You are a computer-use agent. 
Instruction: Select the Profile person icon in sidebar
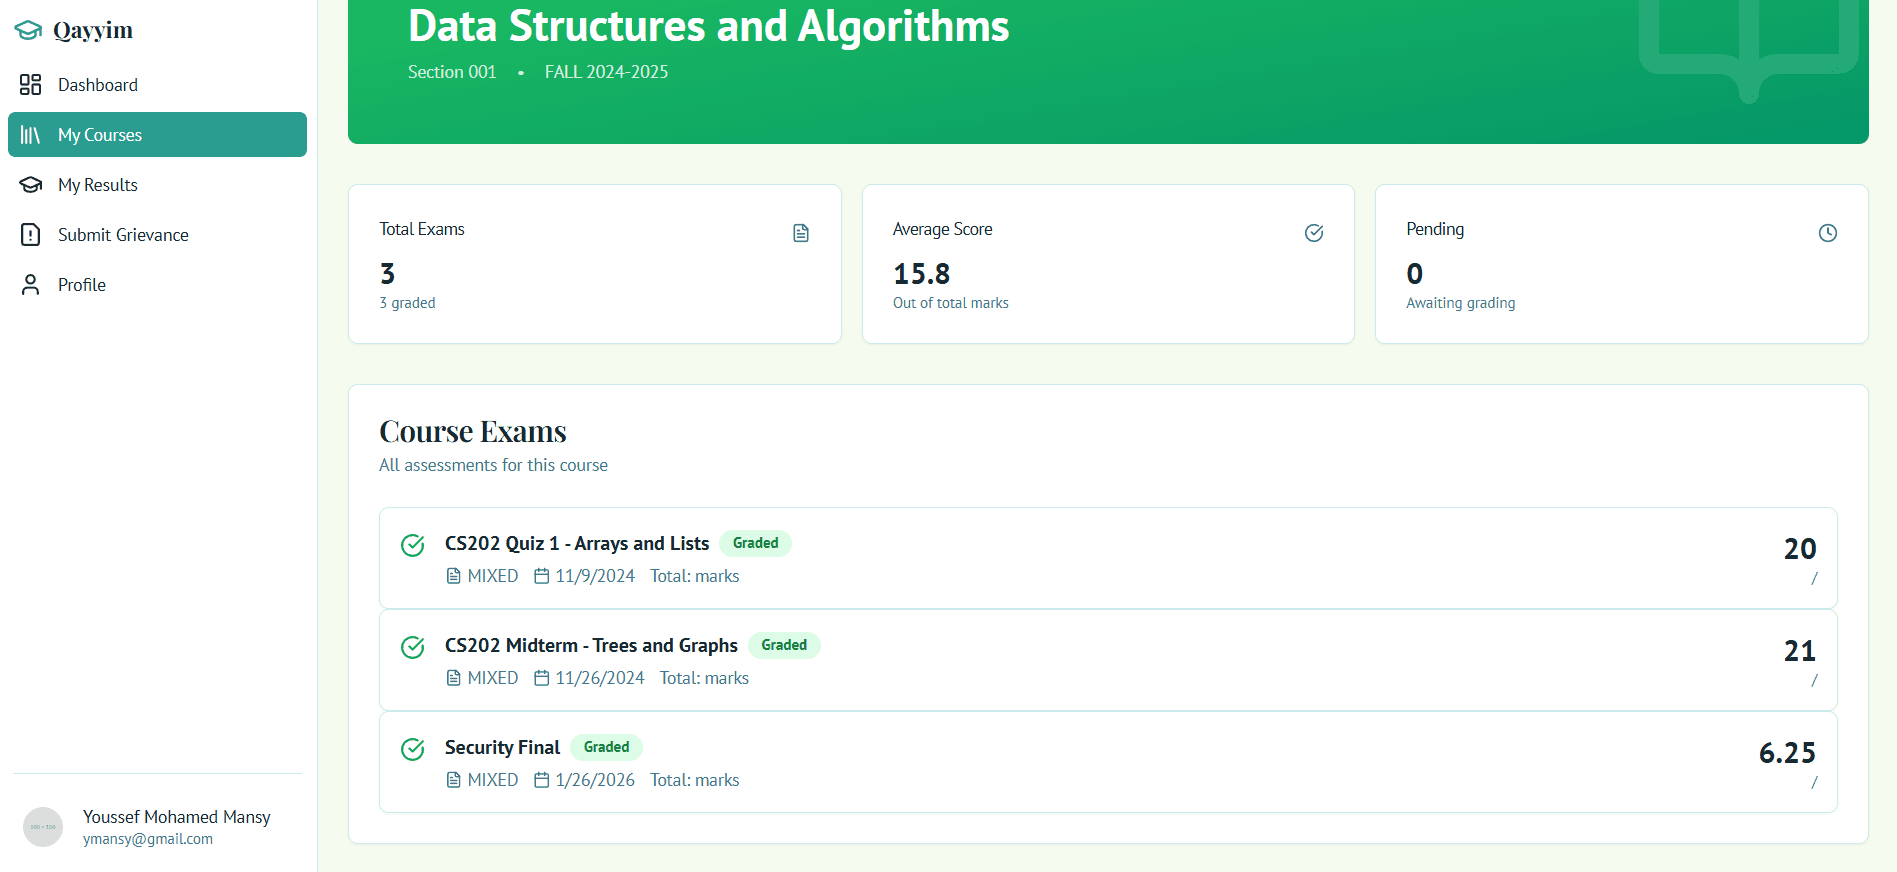(29, 284)
